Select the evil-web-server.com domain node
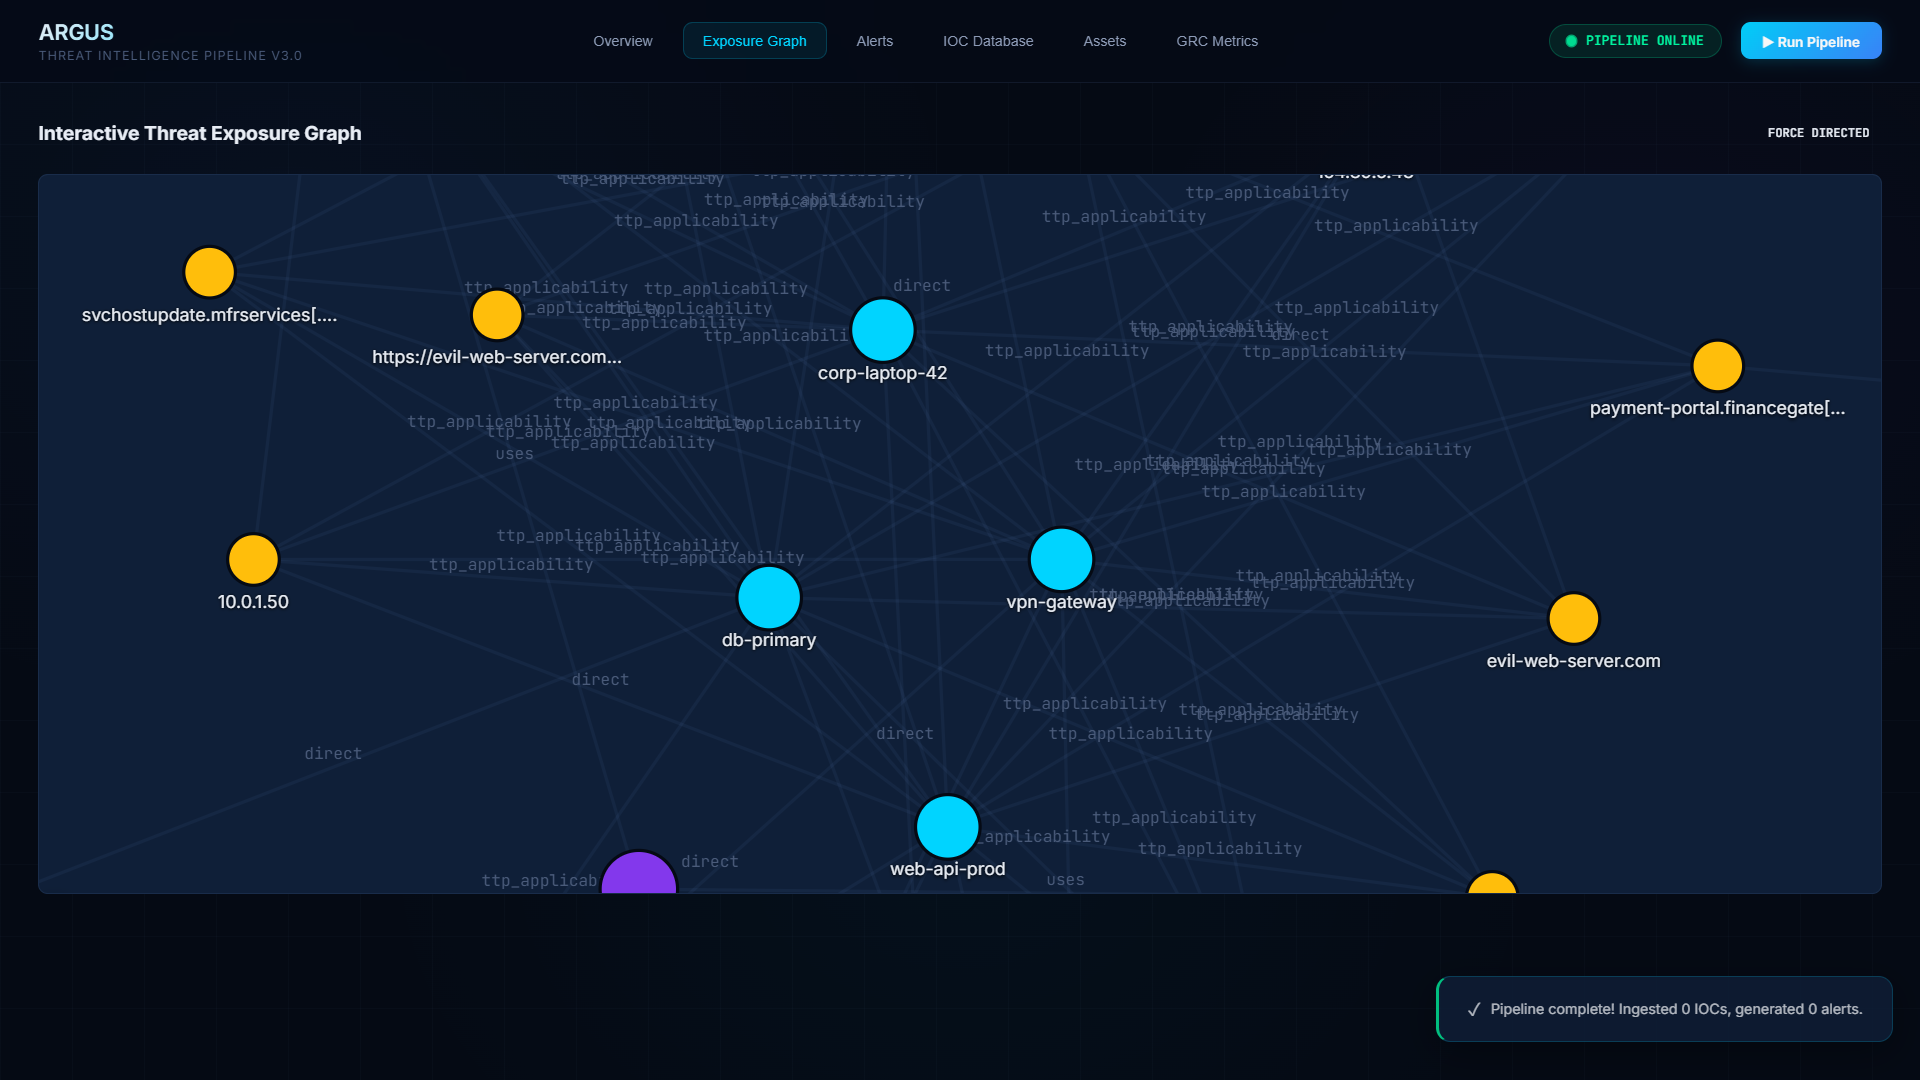 tap(1573, 618)
